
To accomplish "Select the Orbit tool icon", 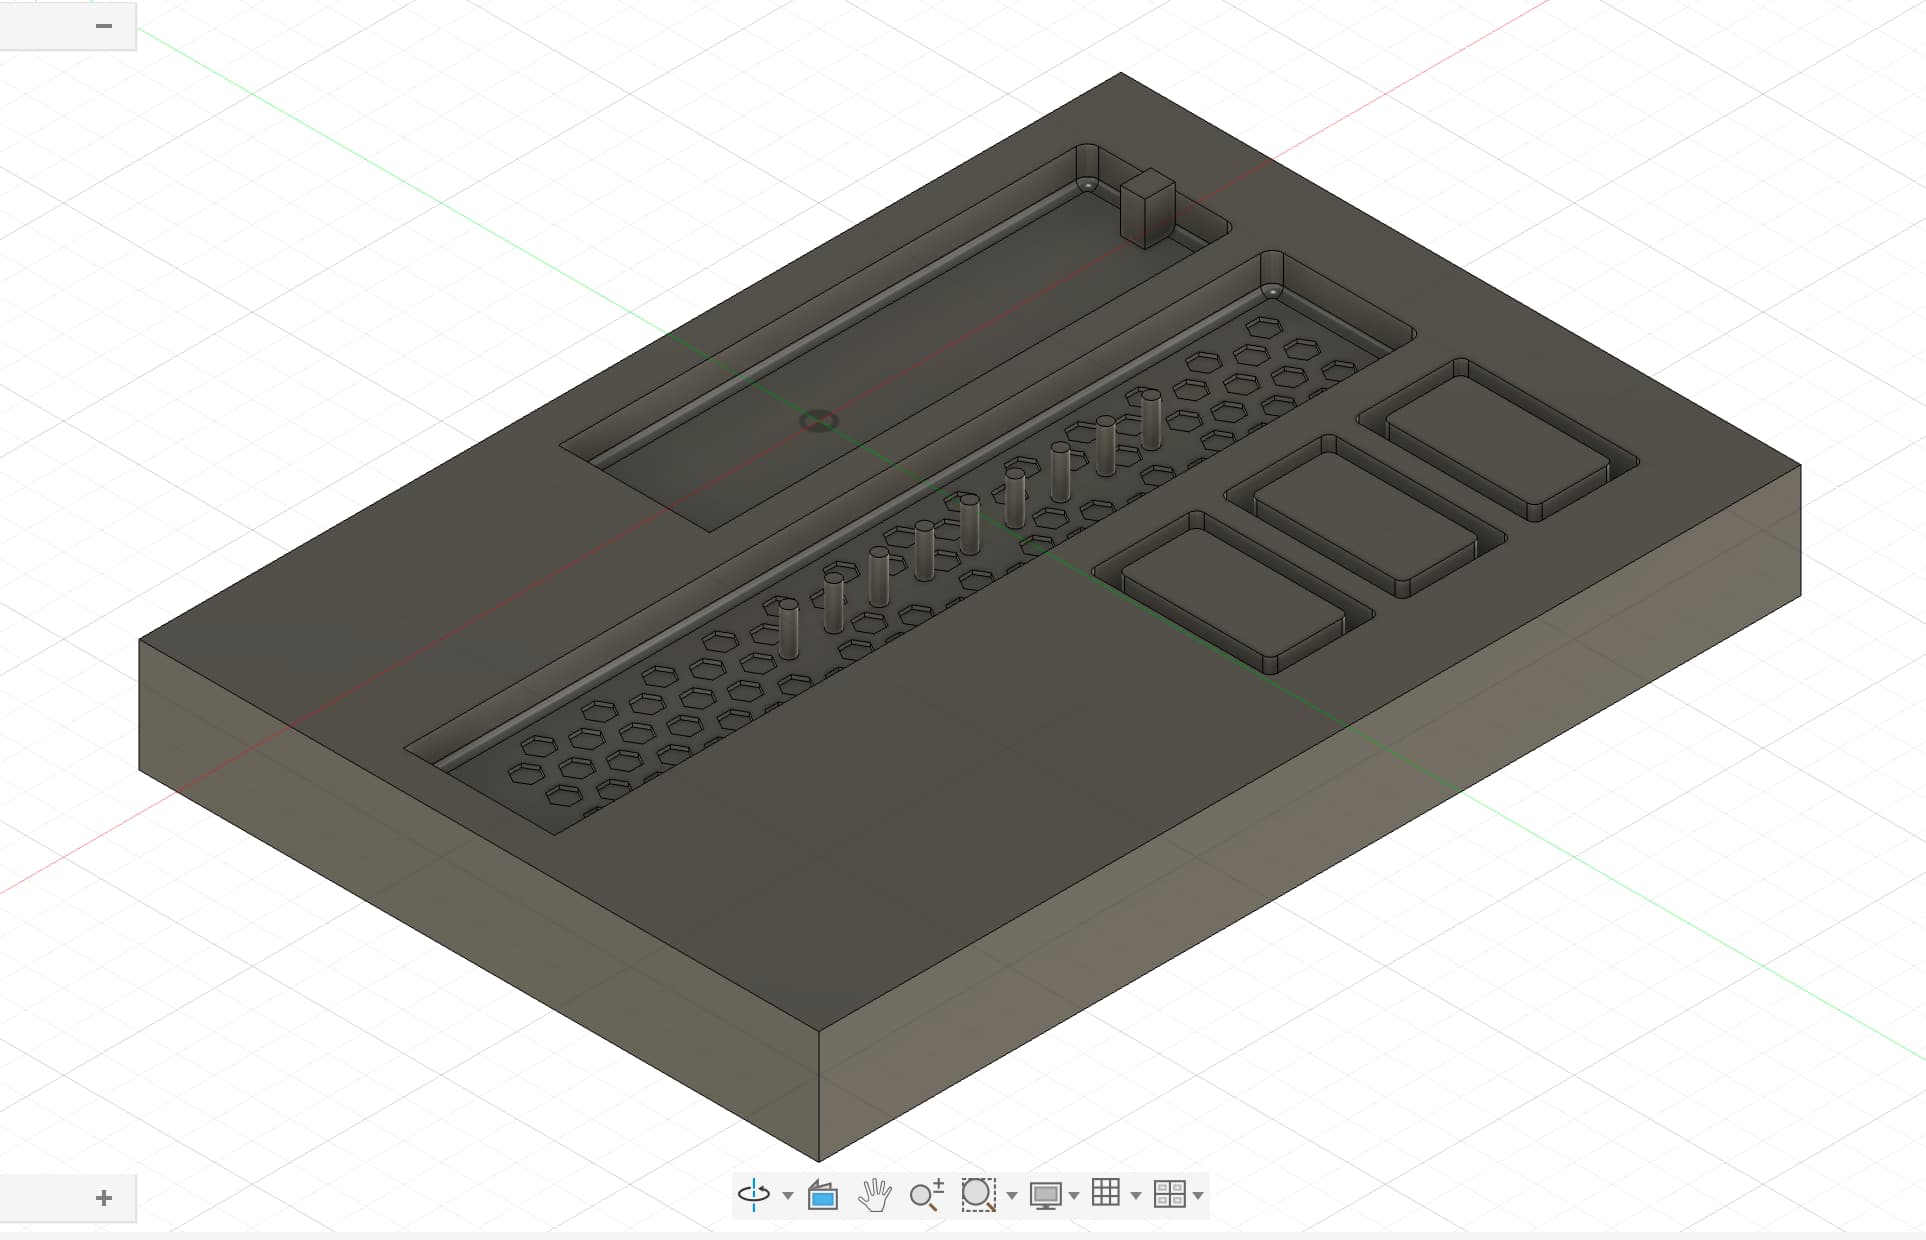I will 753,1194.
